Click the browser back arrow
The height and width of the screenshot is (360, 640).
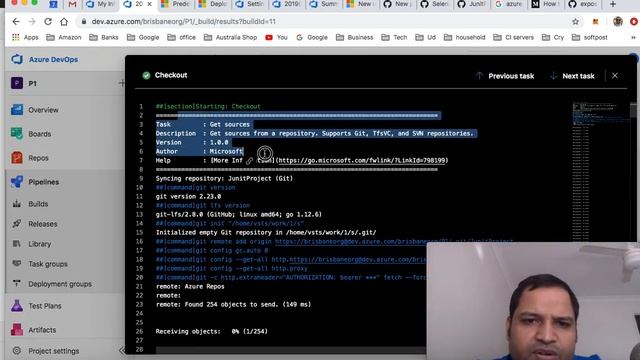[16, 22]
